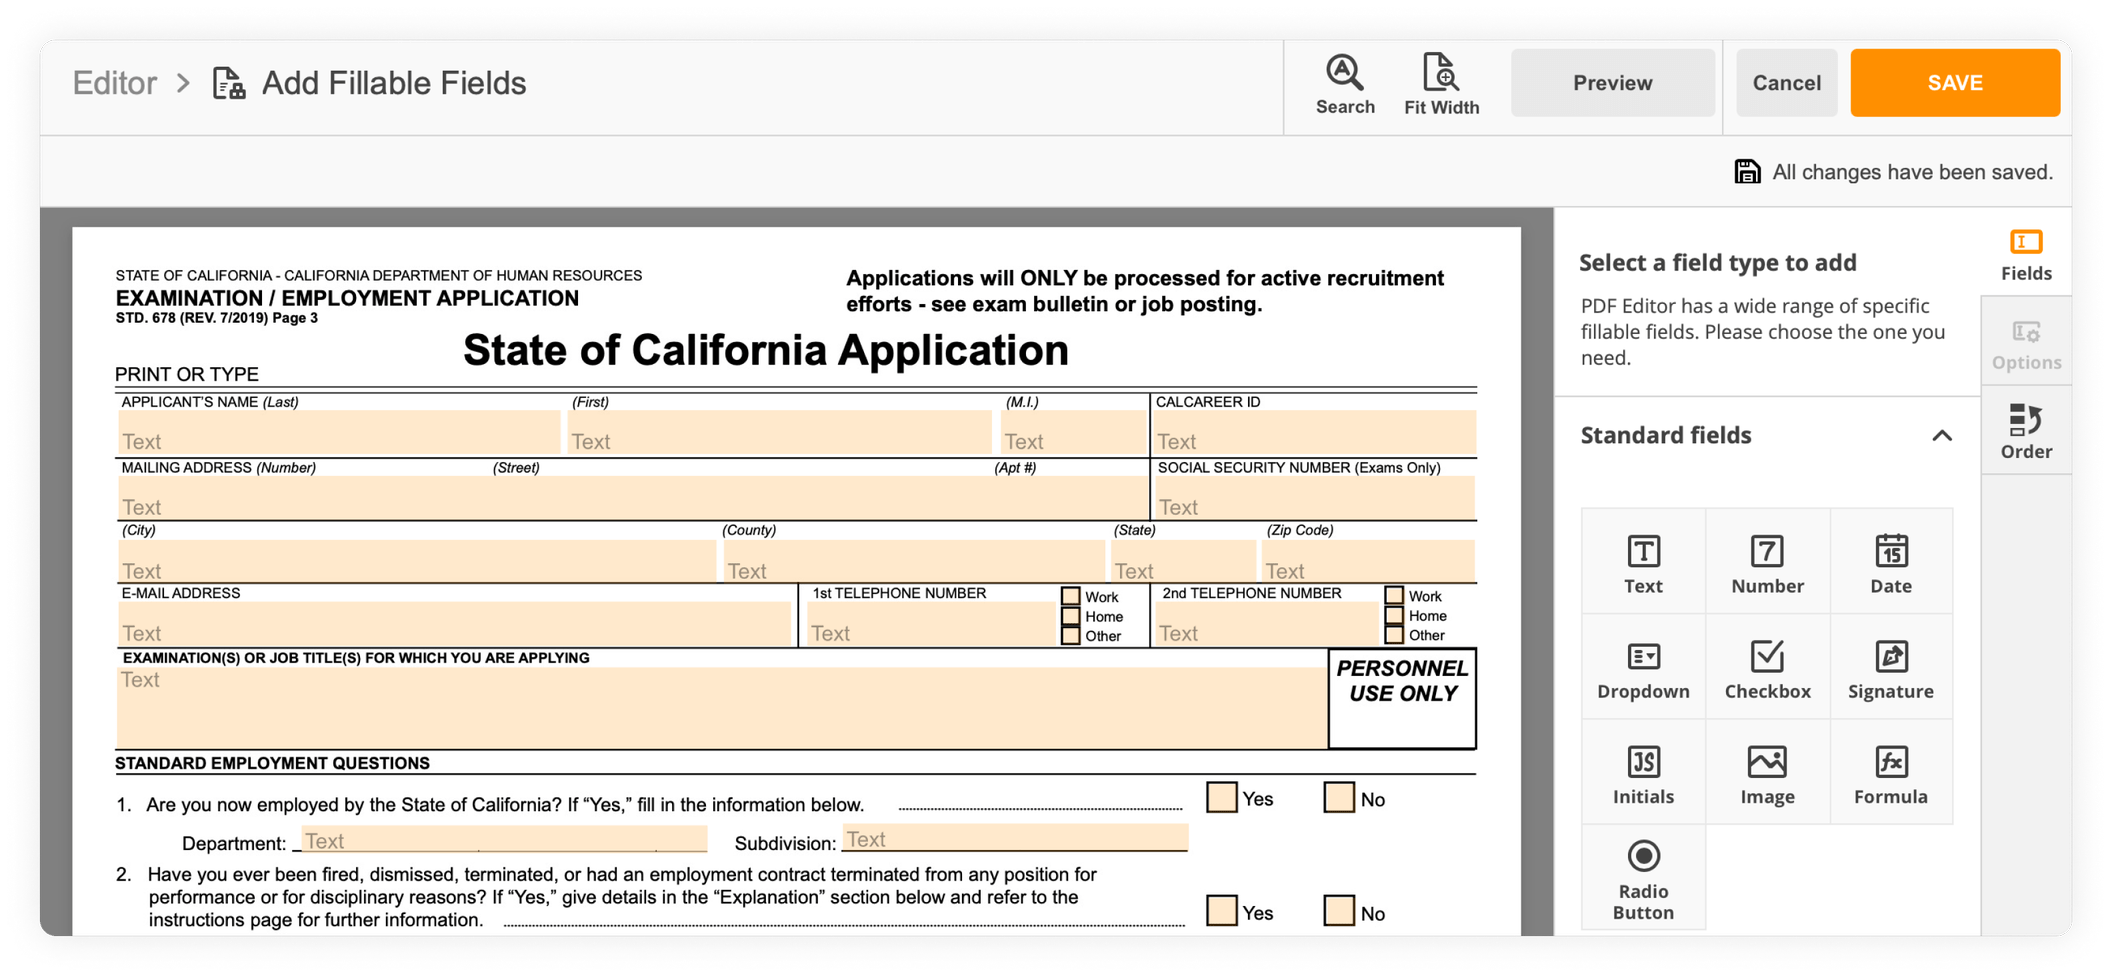The width and height of the screenshot is (2112, 976).
Task: Select the Checkbox field type
Action: click(x=1767, y=668)
